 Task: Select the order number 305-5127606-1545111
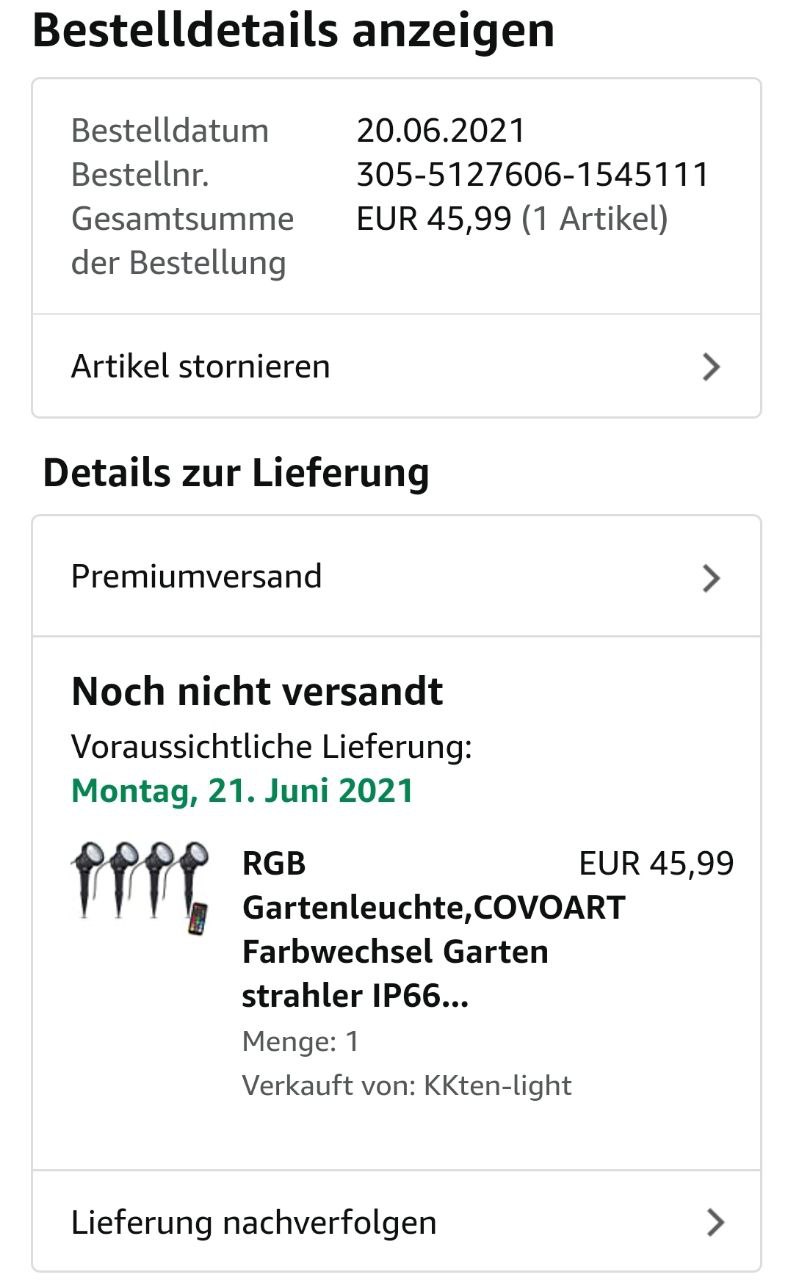532,174
